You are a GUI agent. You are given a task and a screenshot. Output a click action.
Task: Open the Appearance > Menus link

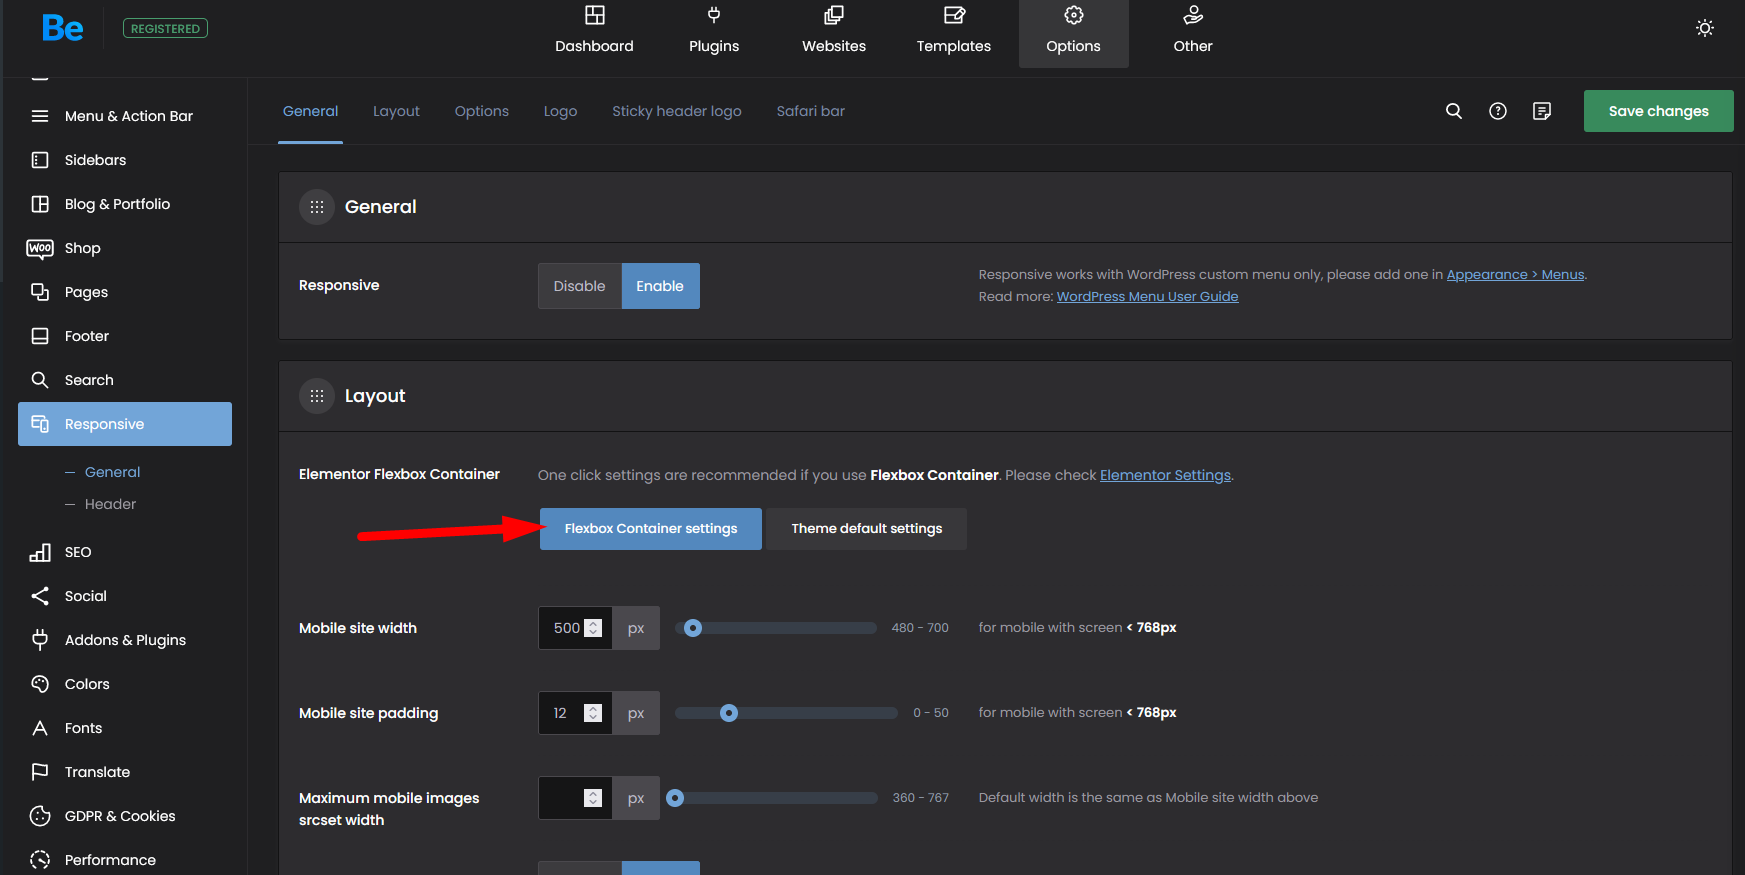point(1515,275)
